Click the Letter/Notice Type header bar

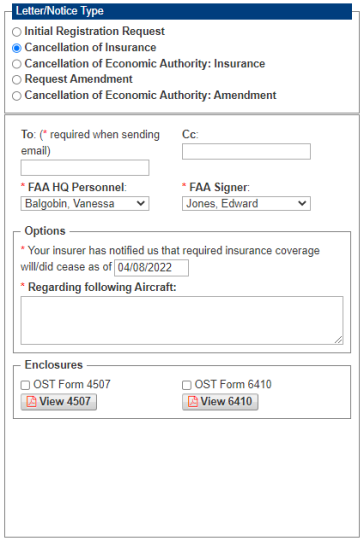coord(182,11)
